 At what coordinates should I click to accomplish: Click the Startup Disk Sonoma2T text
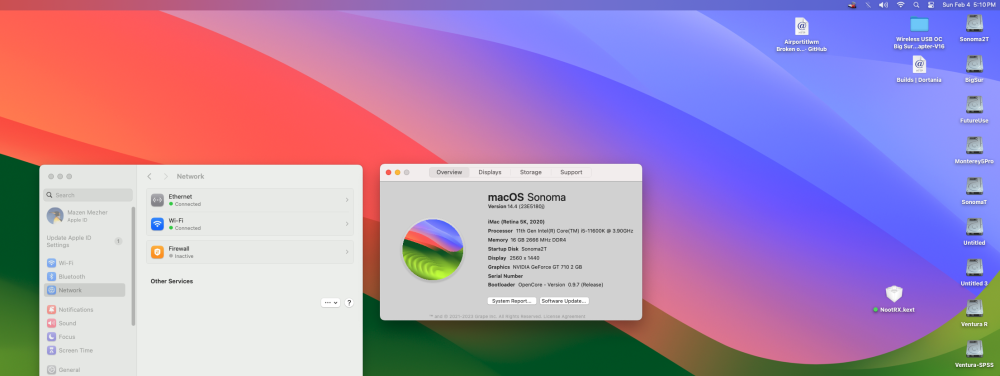(x=517, y=249)
